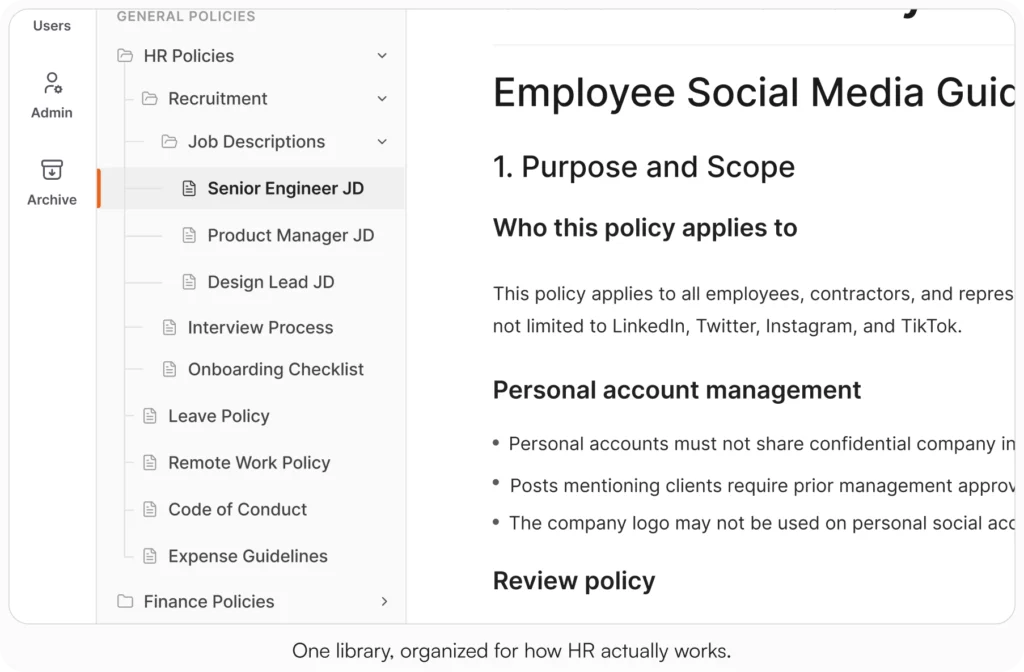The height and width of the screenshot is (672, 1024).
Task: Open the Onboarding Checklist document
Action: (x=276, y=370)
